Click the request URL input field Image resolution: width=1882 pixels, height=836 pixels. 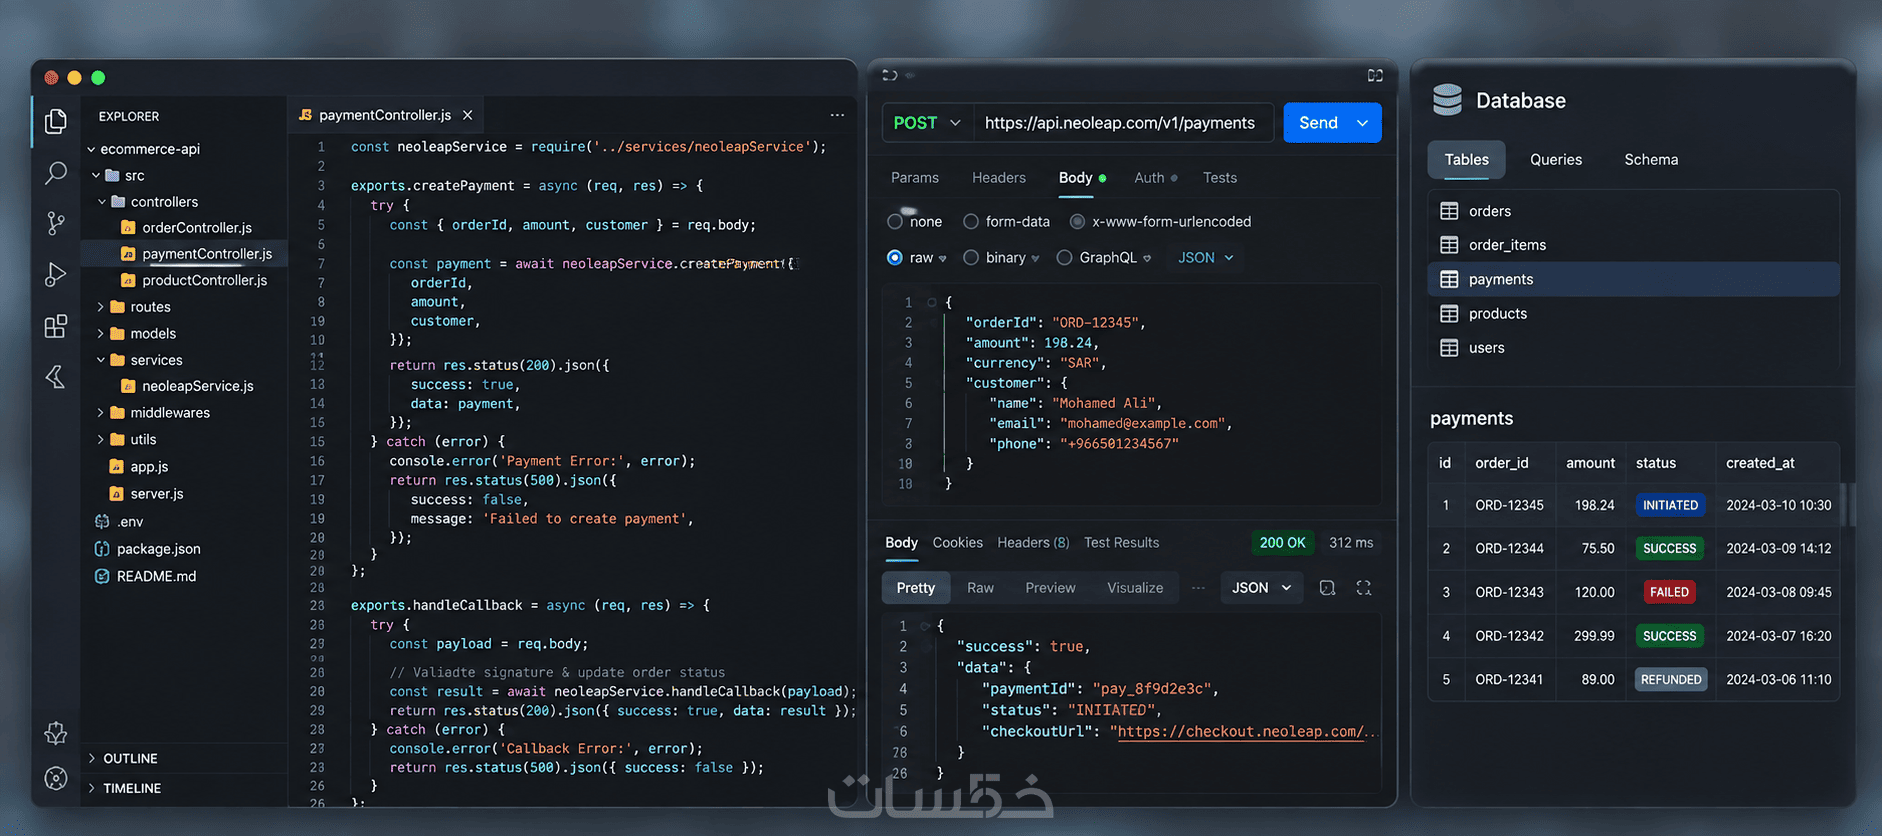tap(1123, 123)
